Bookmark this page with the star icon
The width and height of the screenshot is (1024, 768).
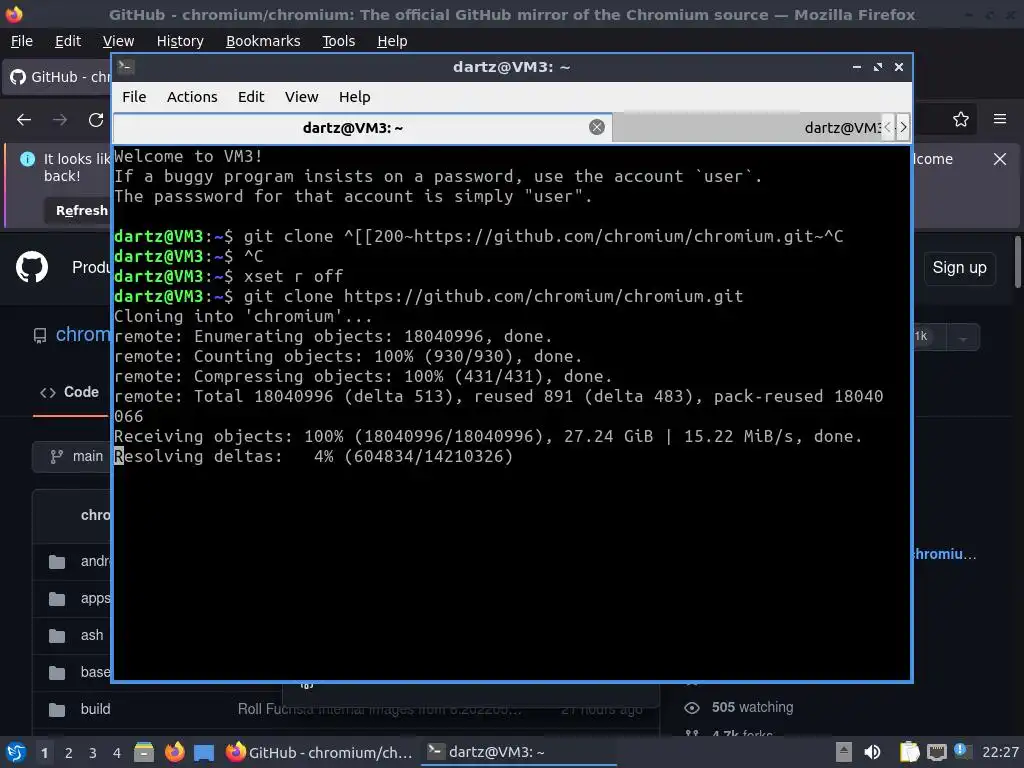pyautogui.click(x=961, y=120)
